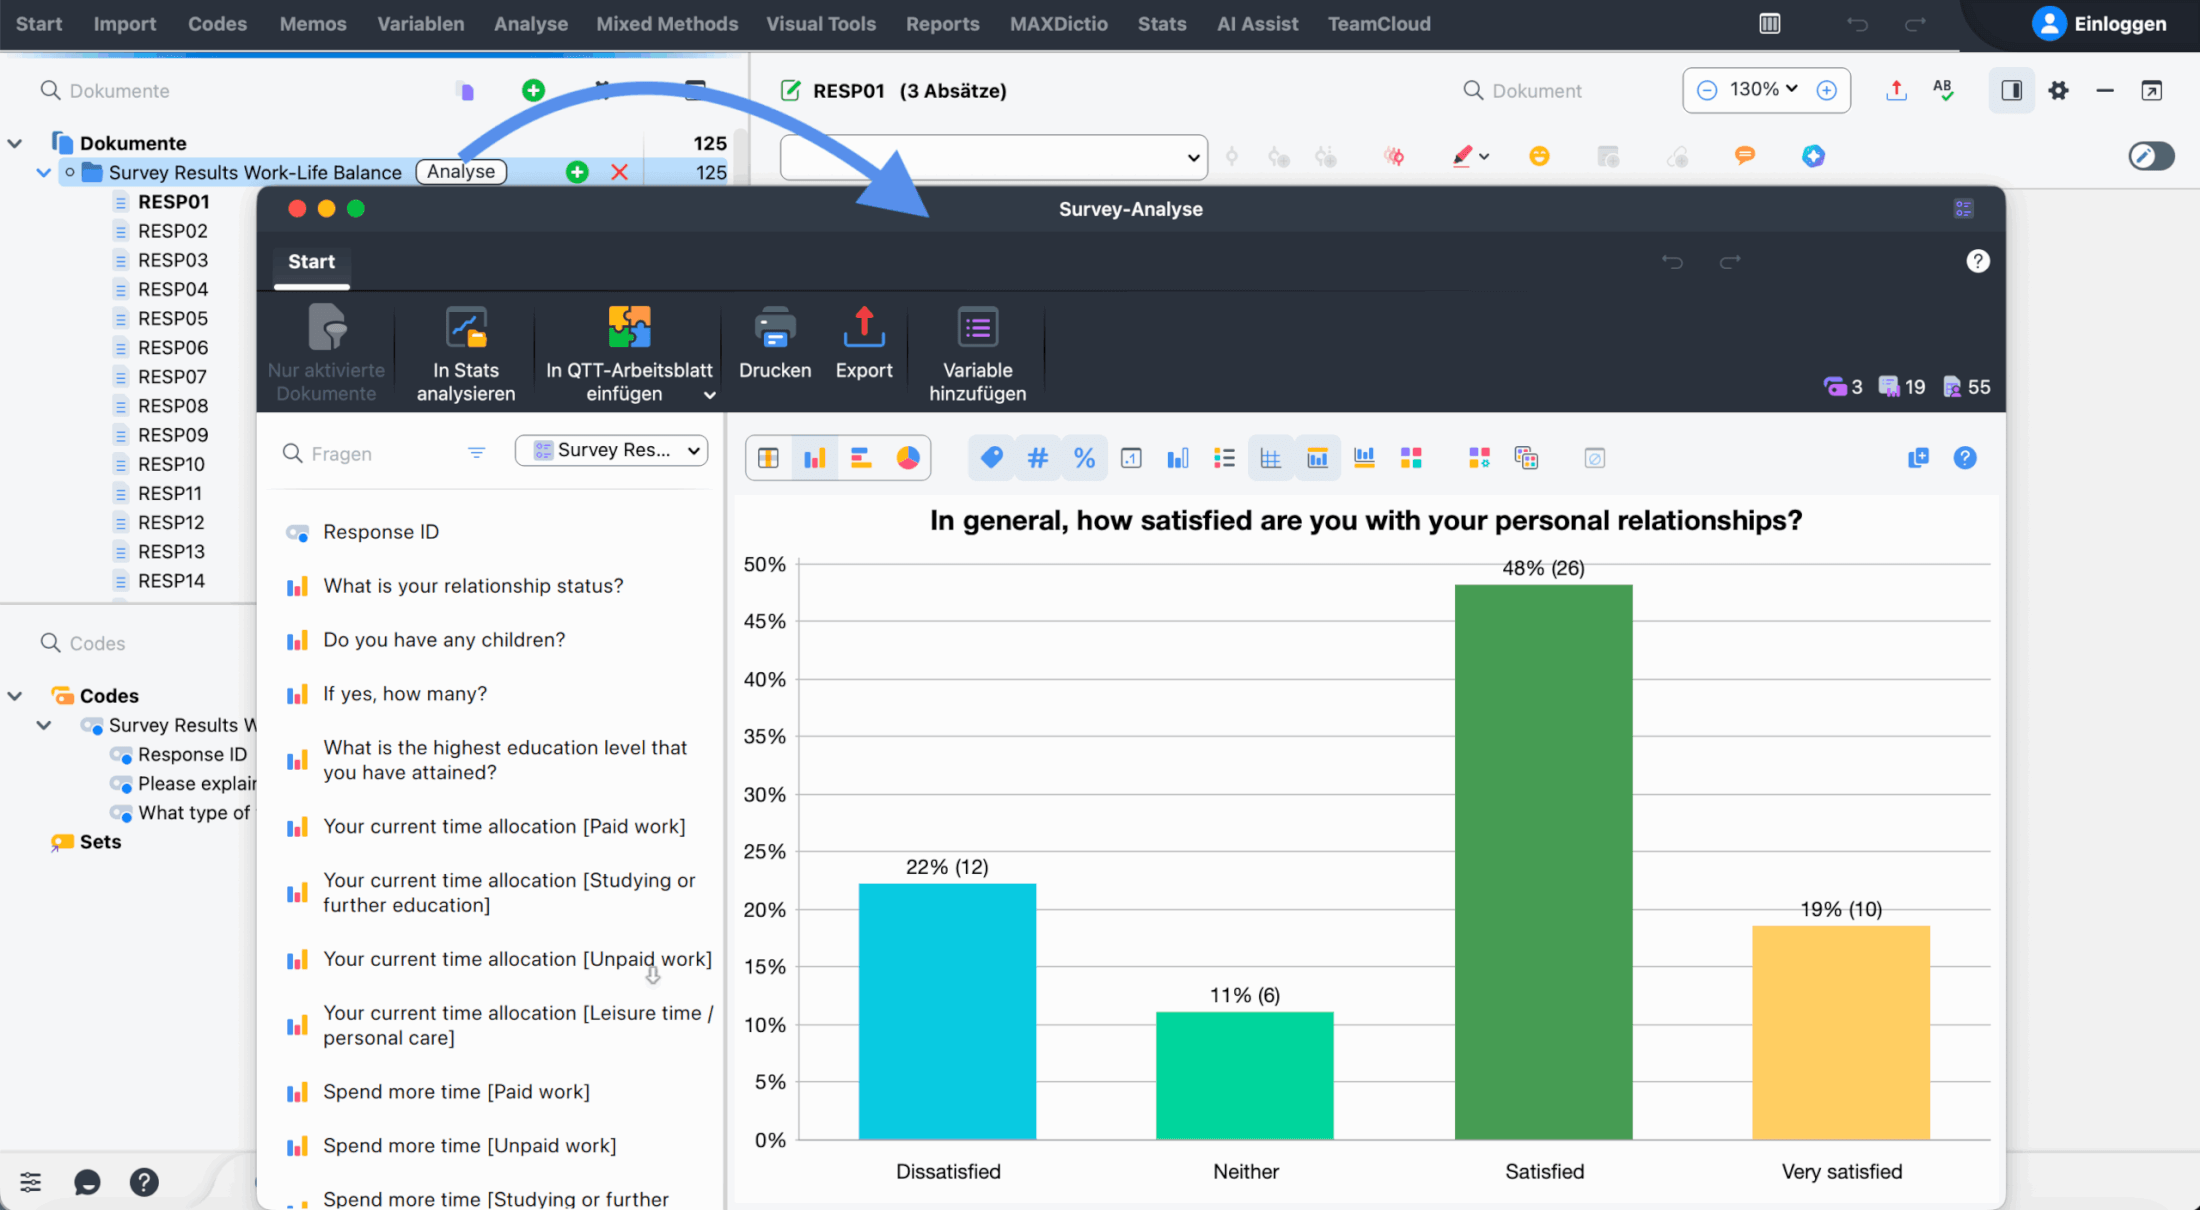
Task: Select the horizontal bar chart view
Action: click(861, 457)
